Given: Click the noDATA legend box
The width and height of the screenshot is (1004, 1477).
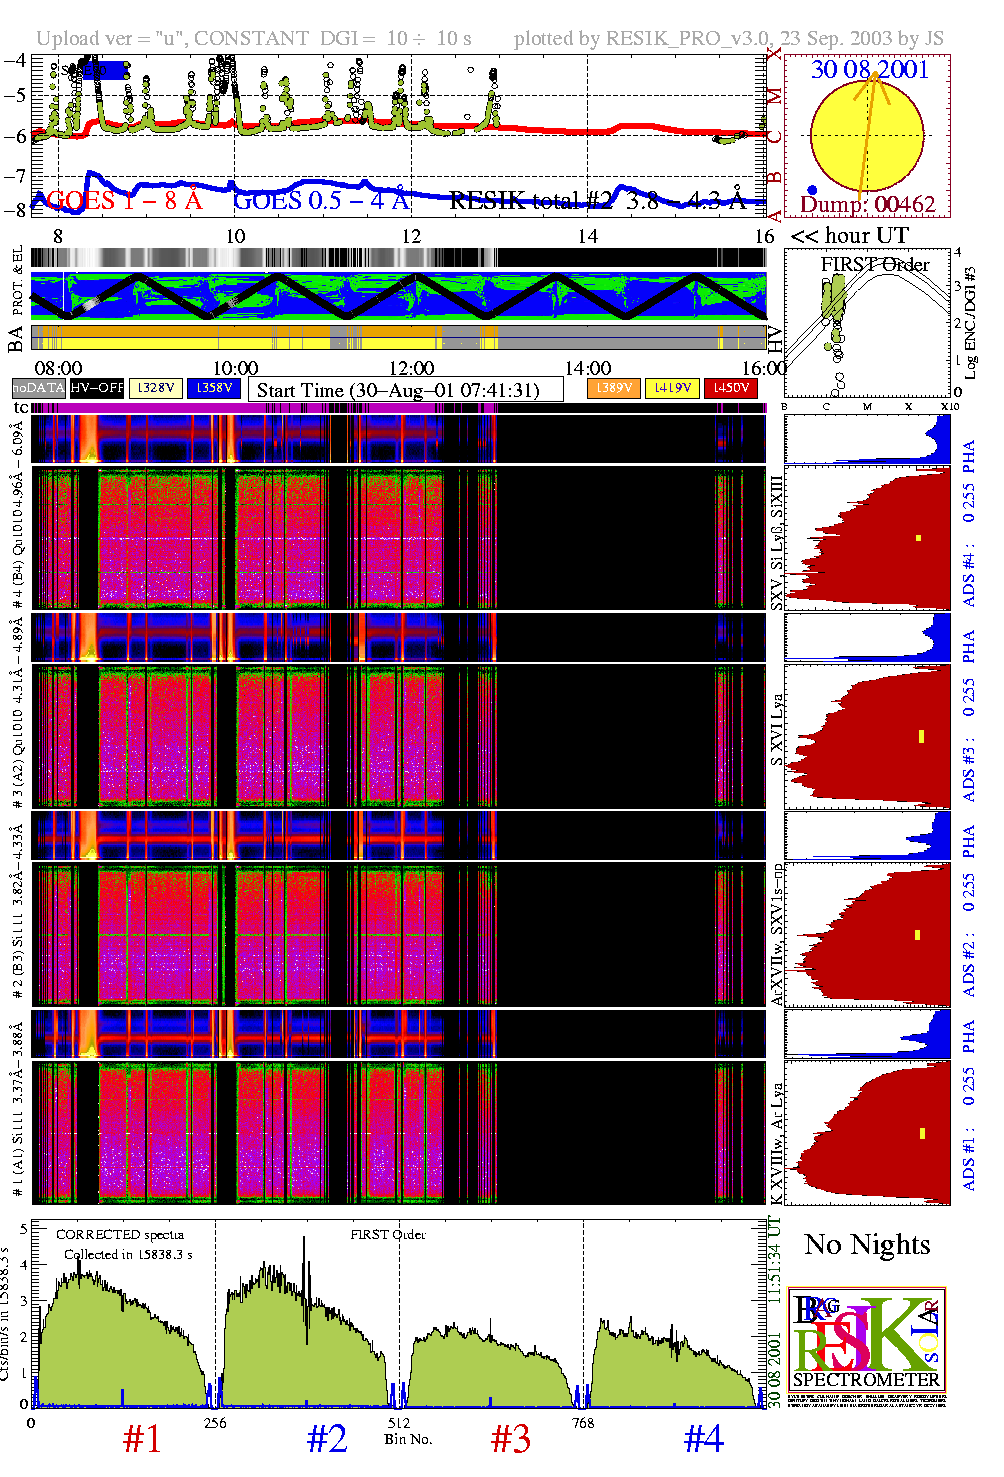Looking at the screenshot, I should click(39, 388).
